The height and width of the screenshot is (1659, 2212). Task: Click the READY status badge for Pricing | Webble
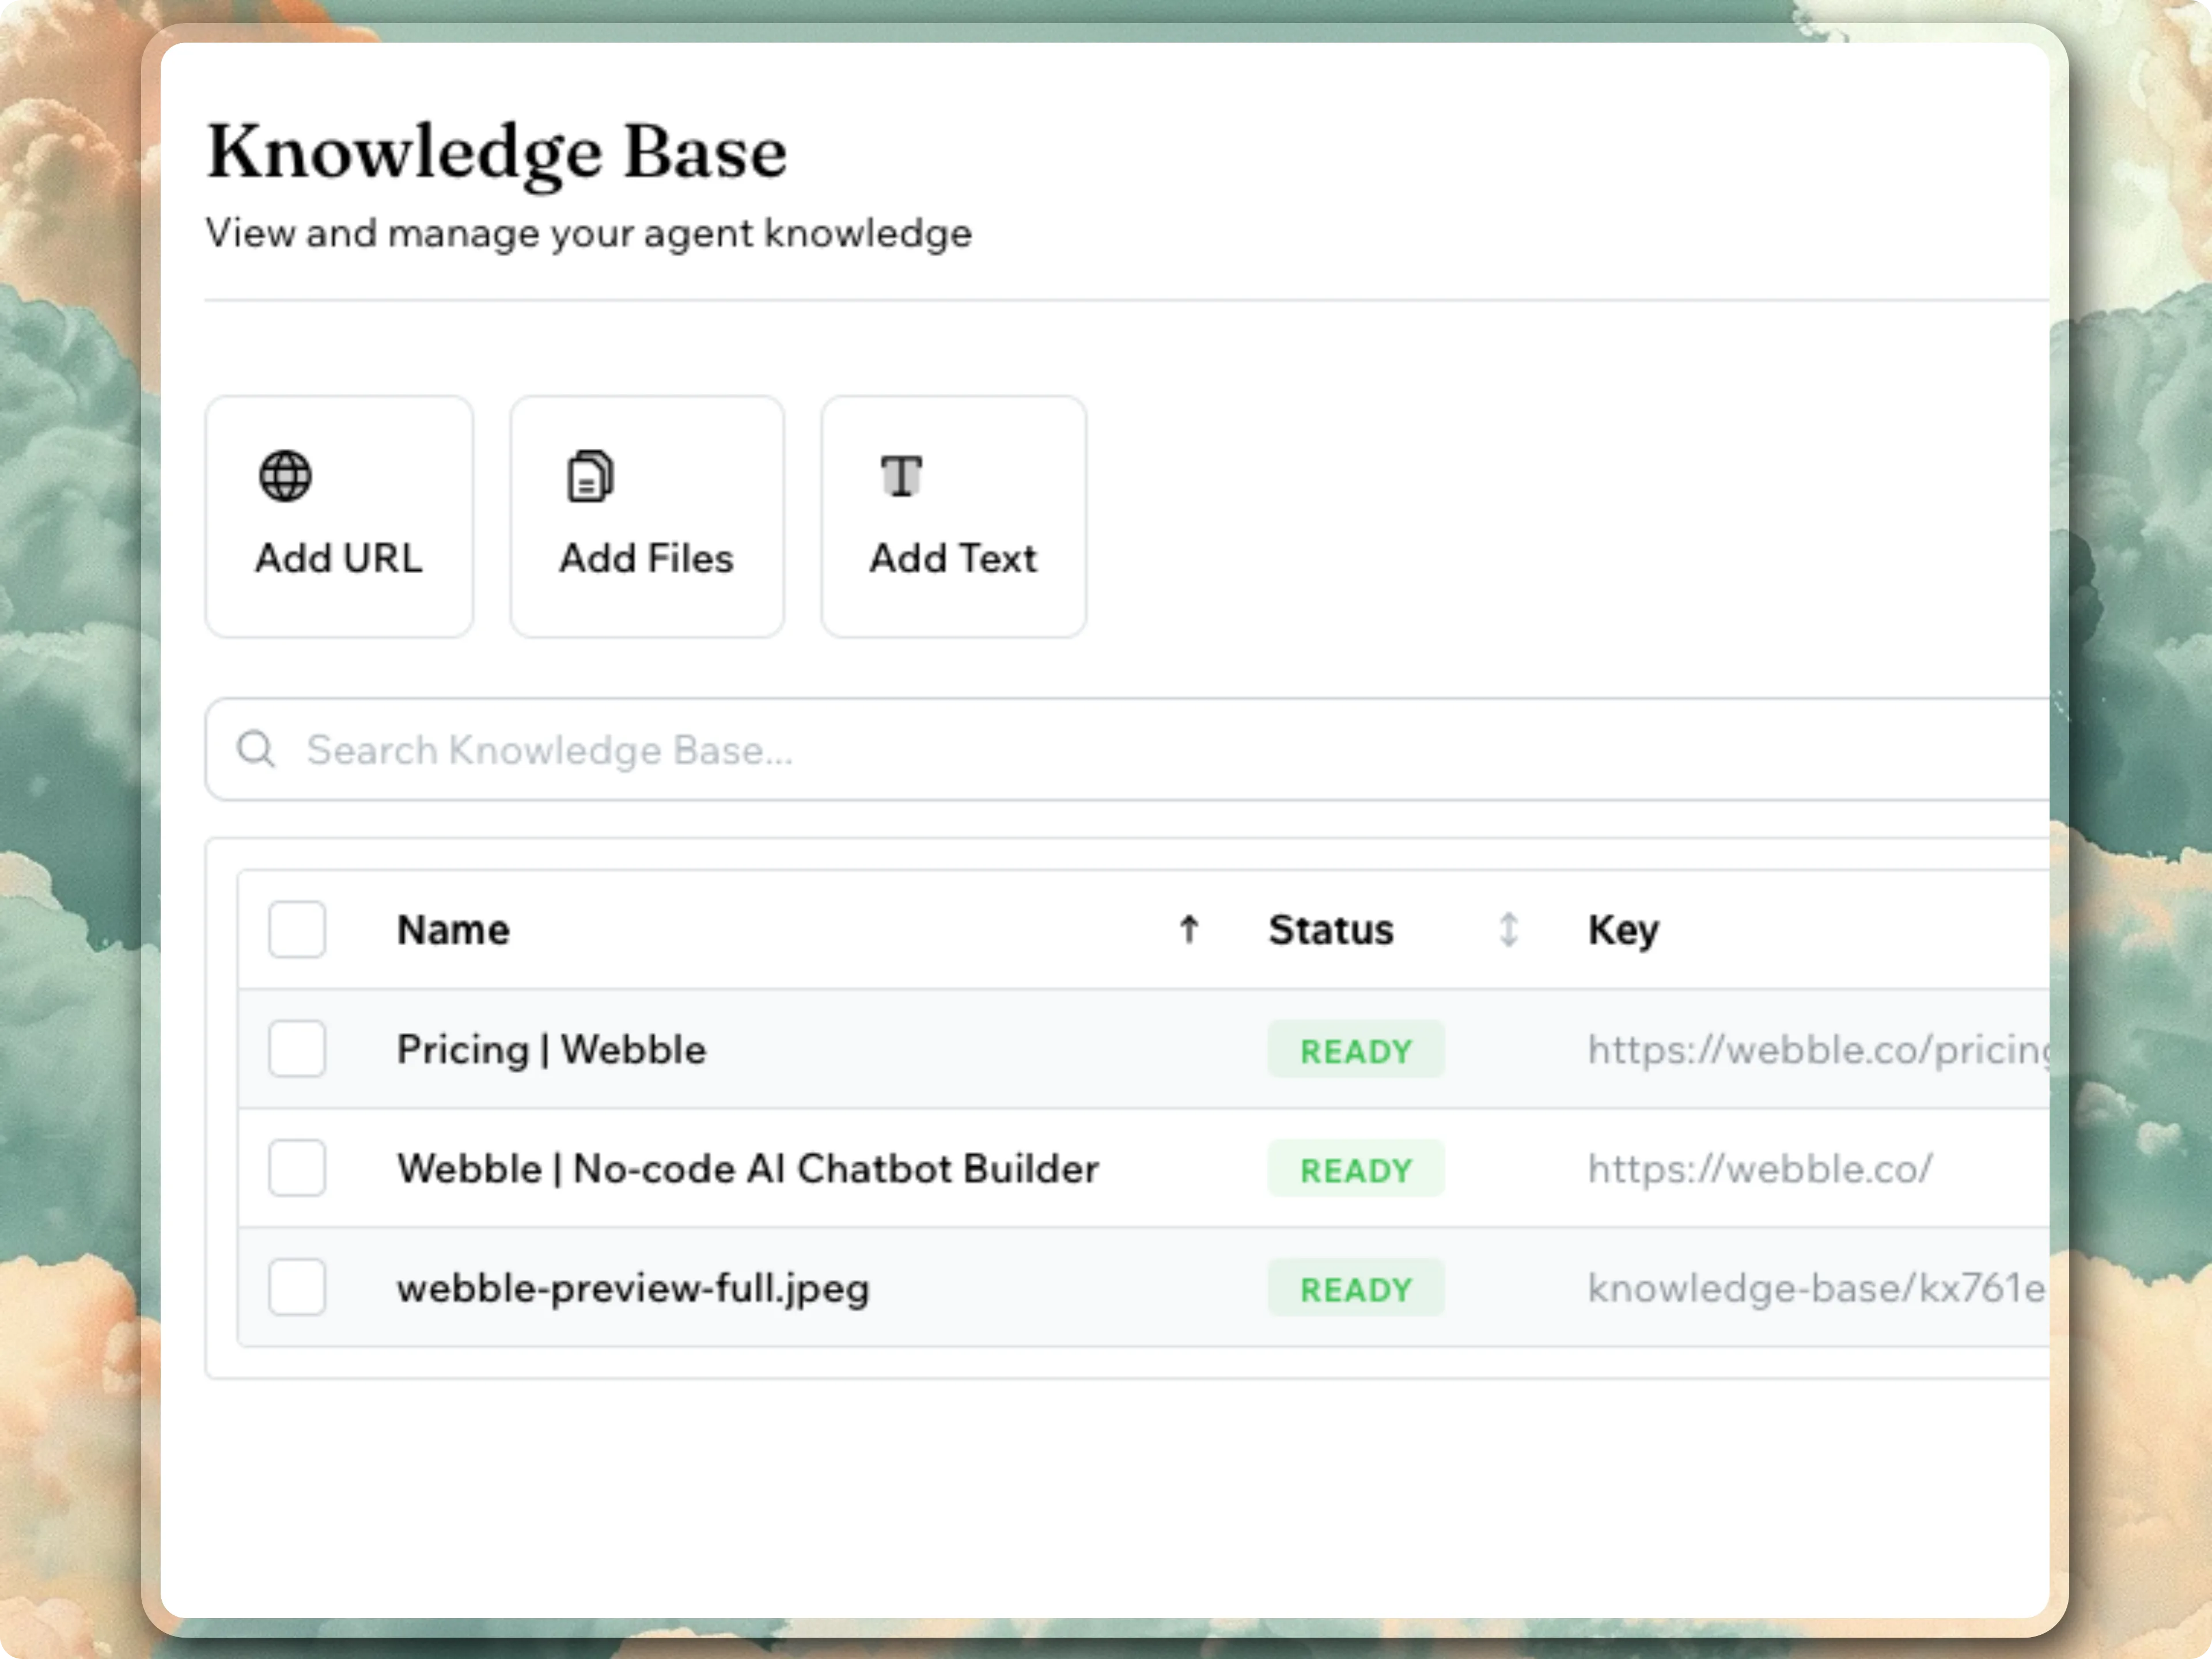1356,1049
